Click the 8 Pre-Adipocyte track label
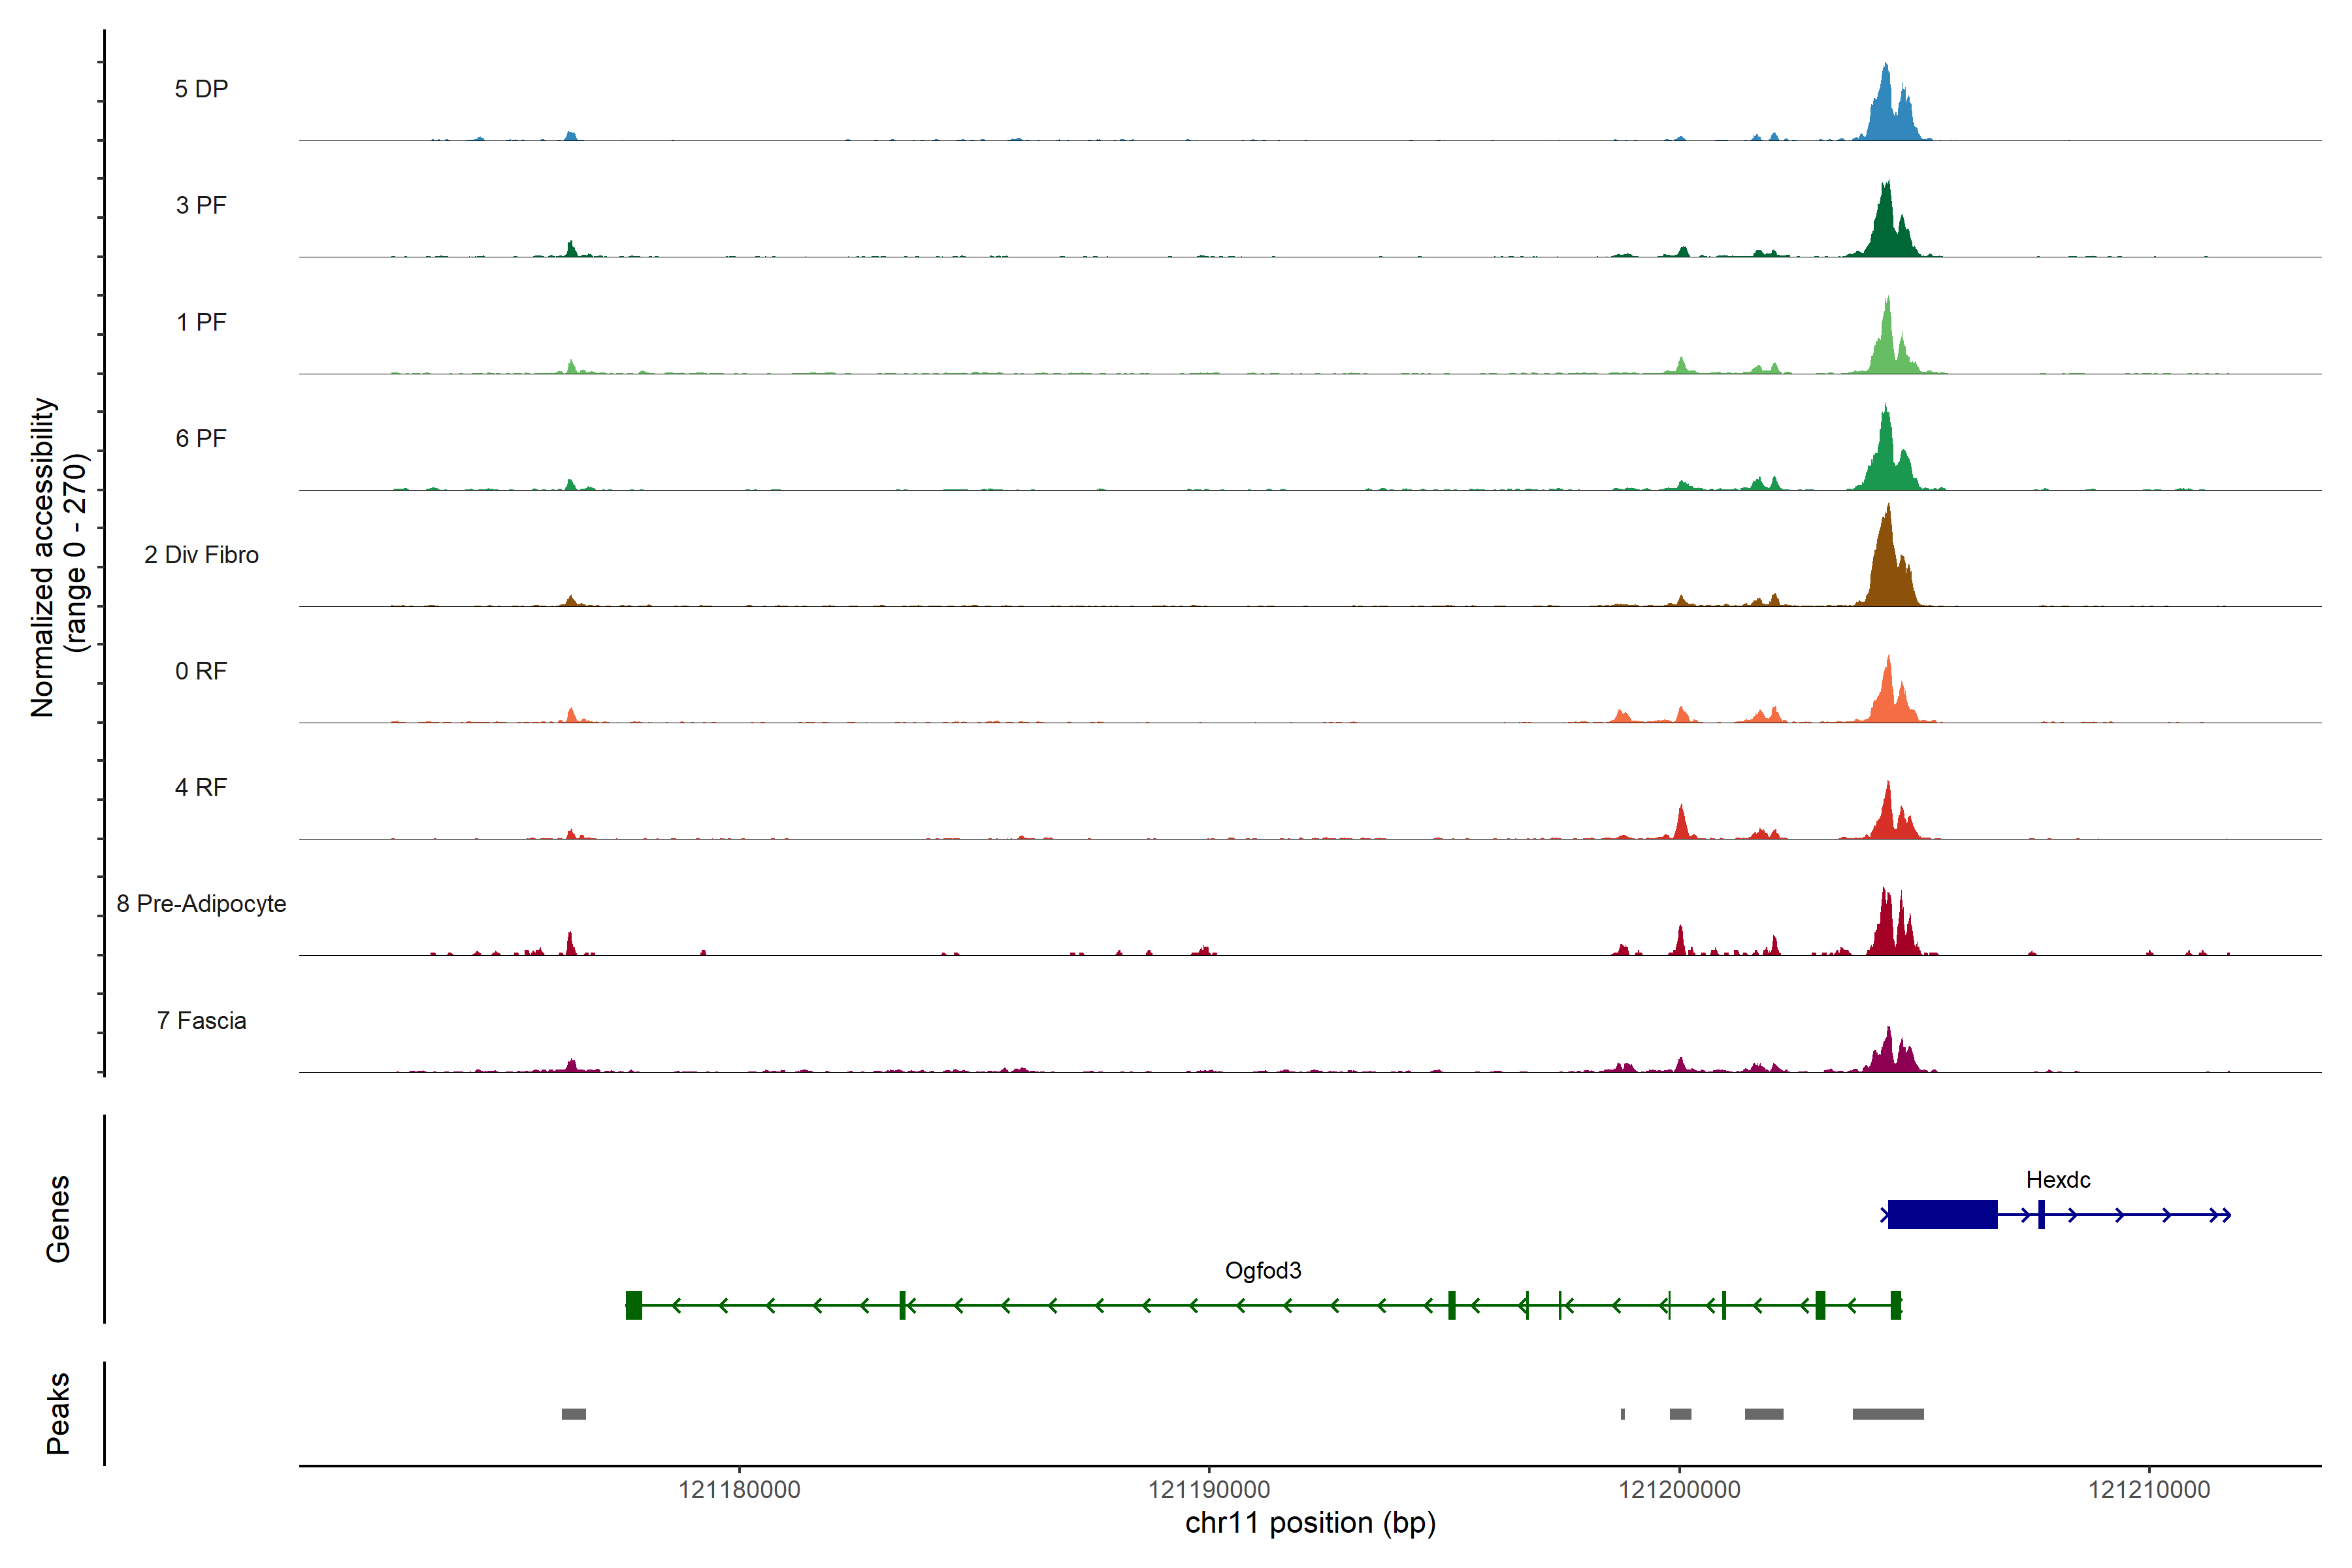The width and height of the screenshot is (2352, 1568). [201, 904]
